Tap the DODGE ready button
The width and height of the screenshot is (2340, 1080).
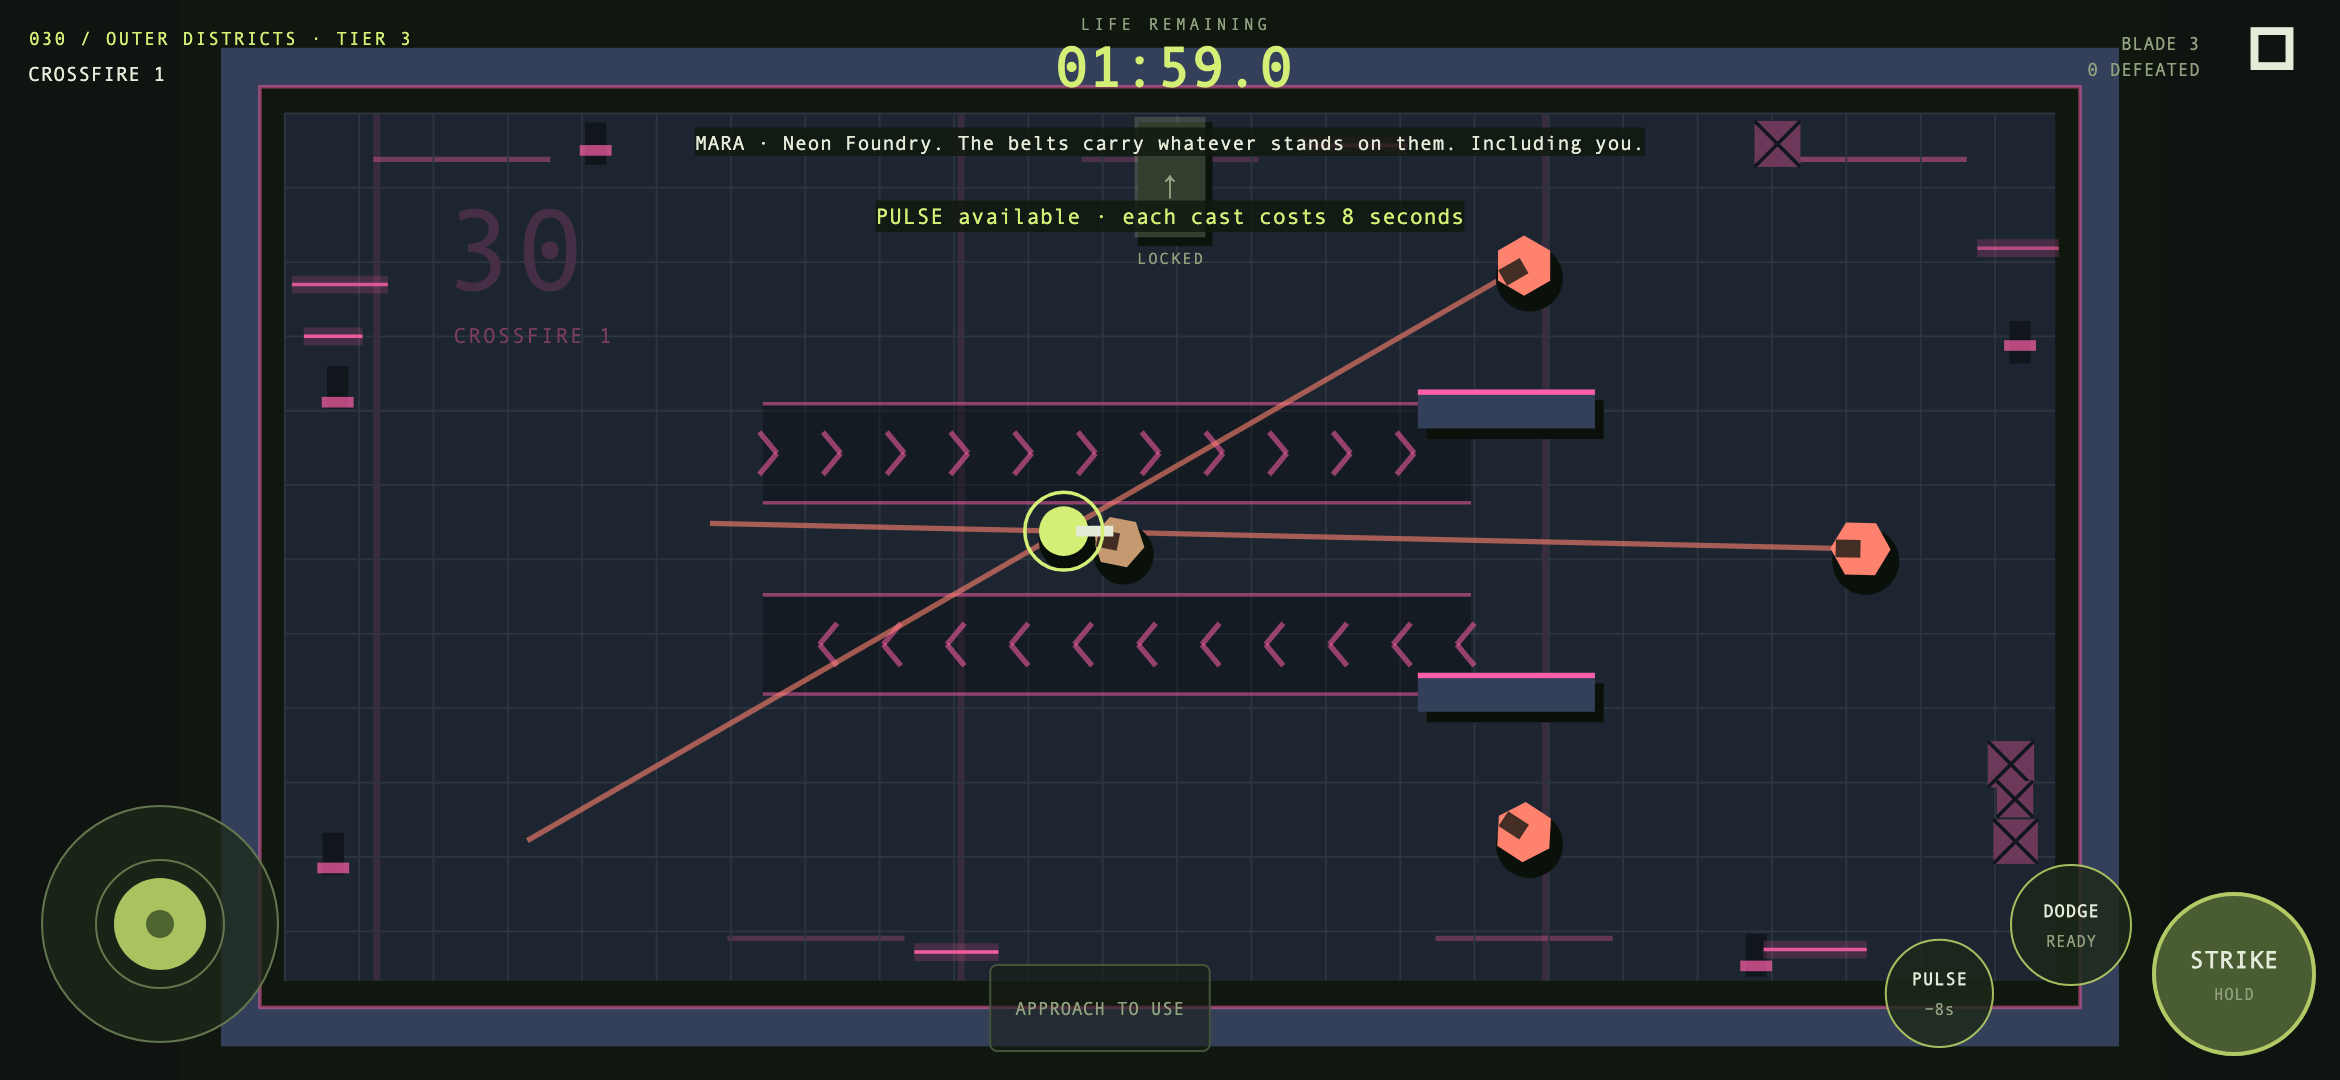coord(2070,925)
